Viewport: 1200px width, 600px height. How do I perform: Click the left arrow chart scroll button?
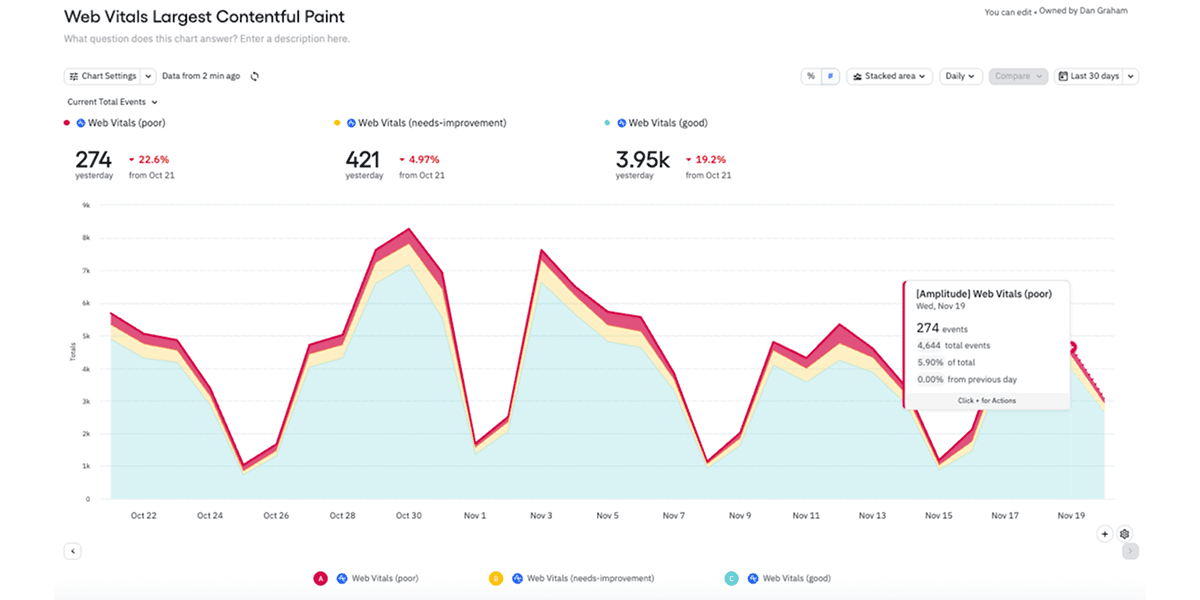(72, 551)
